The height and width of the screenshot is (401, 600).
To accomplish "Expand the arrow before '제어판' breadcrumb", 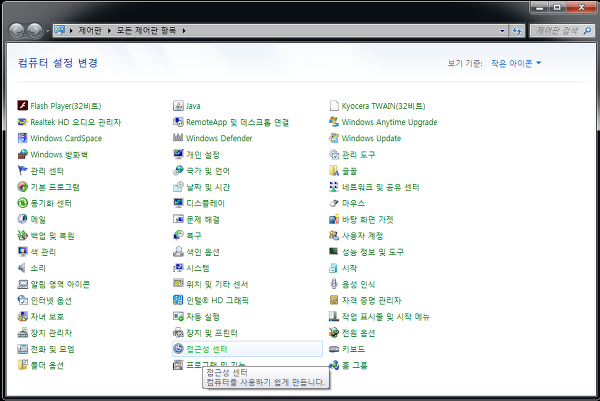I will pos(71,30).
